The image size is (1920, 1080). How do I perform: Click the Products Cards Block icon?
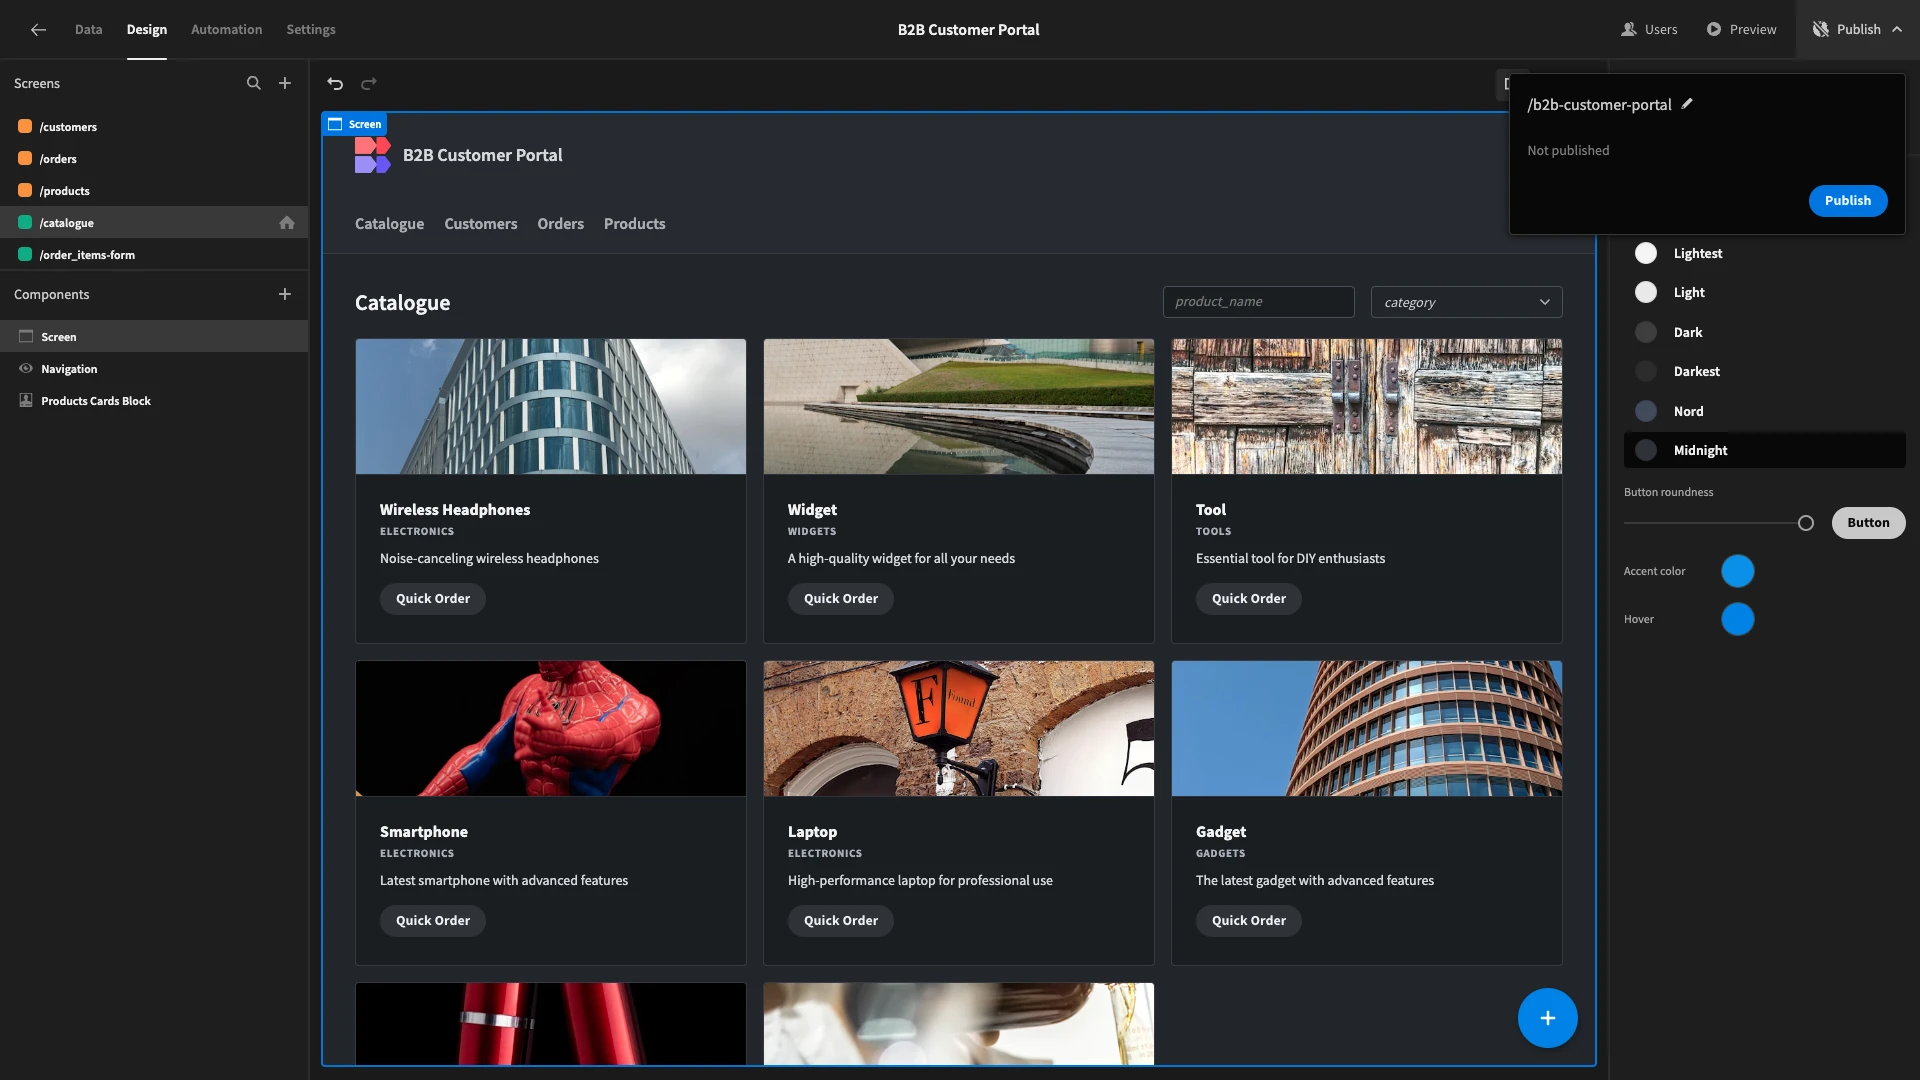coord(26,400)
